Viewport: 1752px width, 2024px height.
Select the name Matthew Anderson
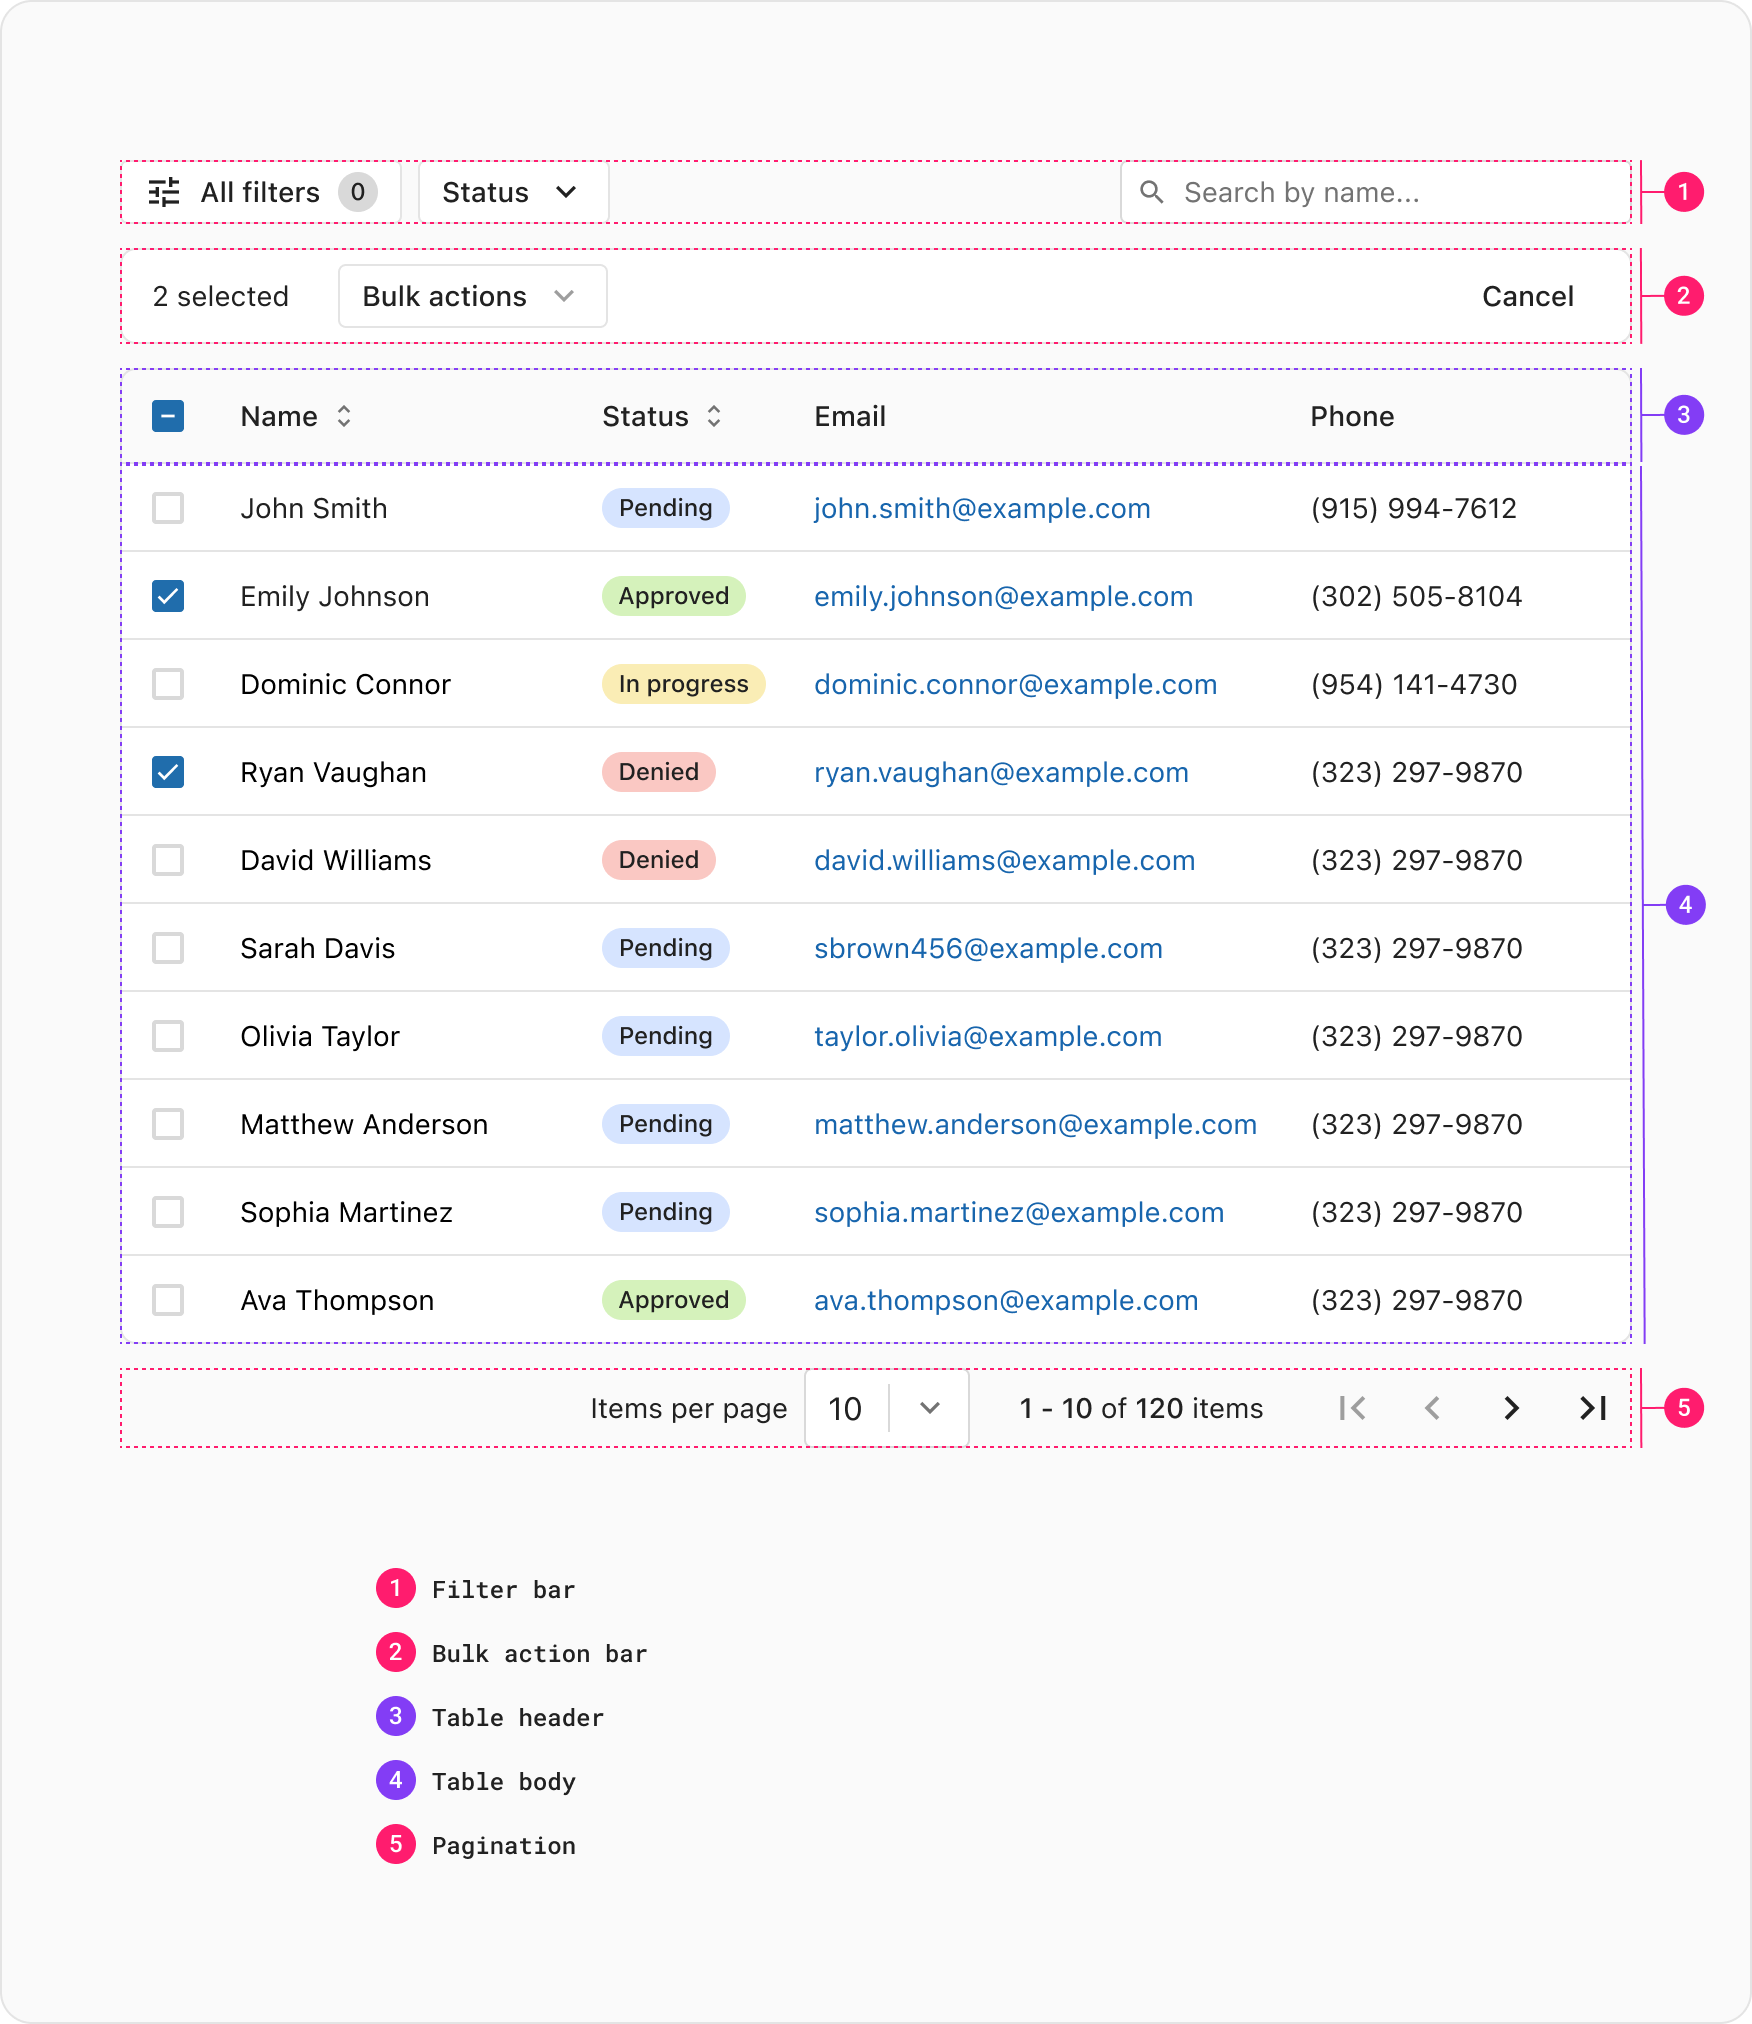(364, 1124)
